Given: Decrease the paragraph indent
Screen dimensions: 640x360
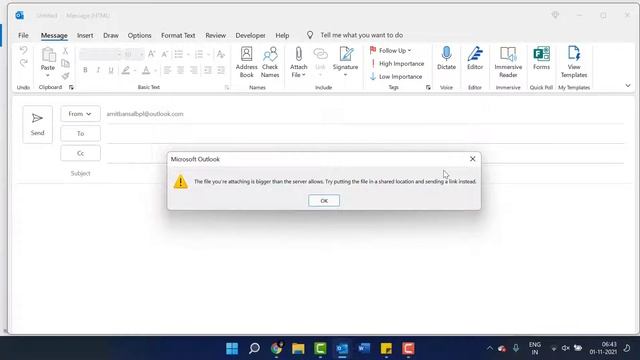Looking at the screenshot, I should pos(208,70).
